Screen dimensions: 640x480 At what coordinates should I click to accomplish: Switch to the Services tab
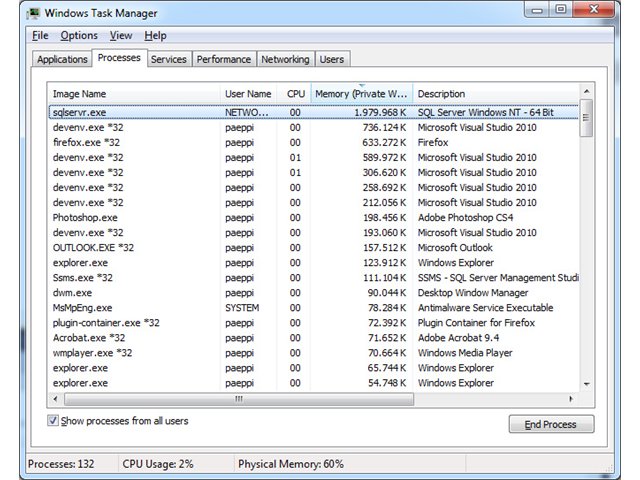(169, 60)
